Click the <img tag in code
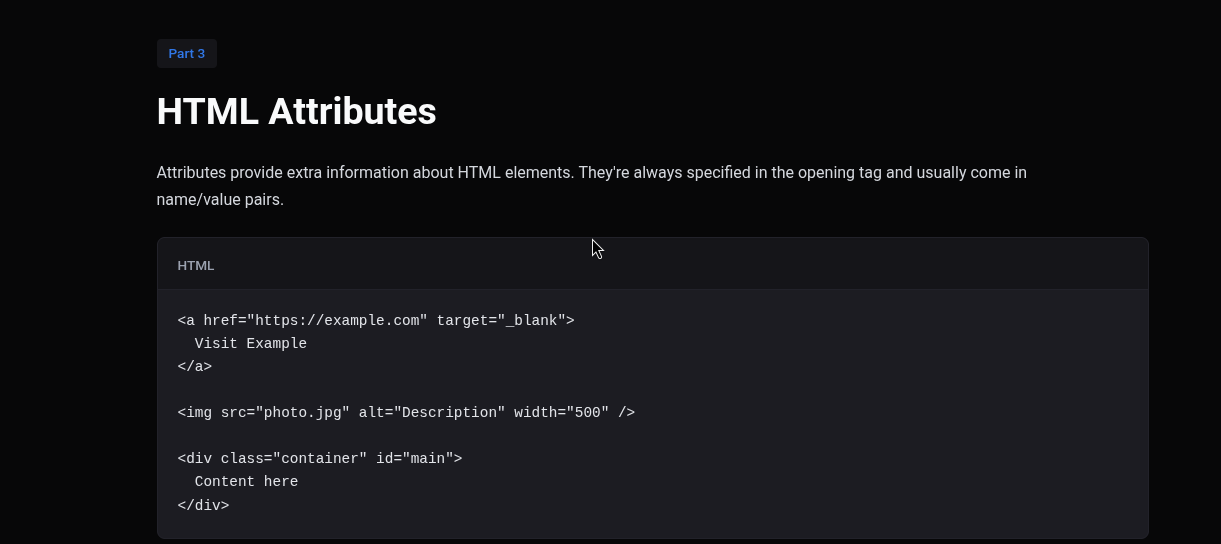Image resolution: width=1221 pixels, height=544 pixels. coord(195,413)
